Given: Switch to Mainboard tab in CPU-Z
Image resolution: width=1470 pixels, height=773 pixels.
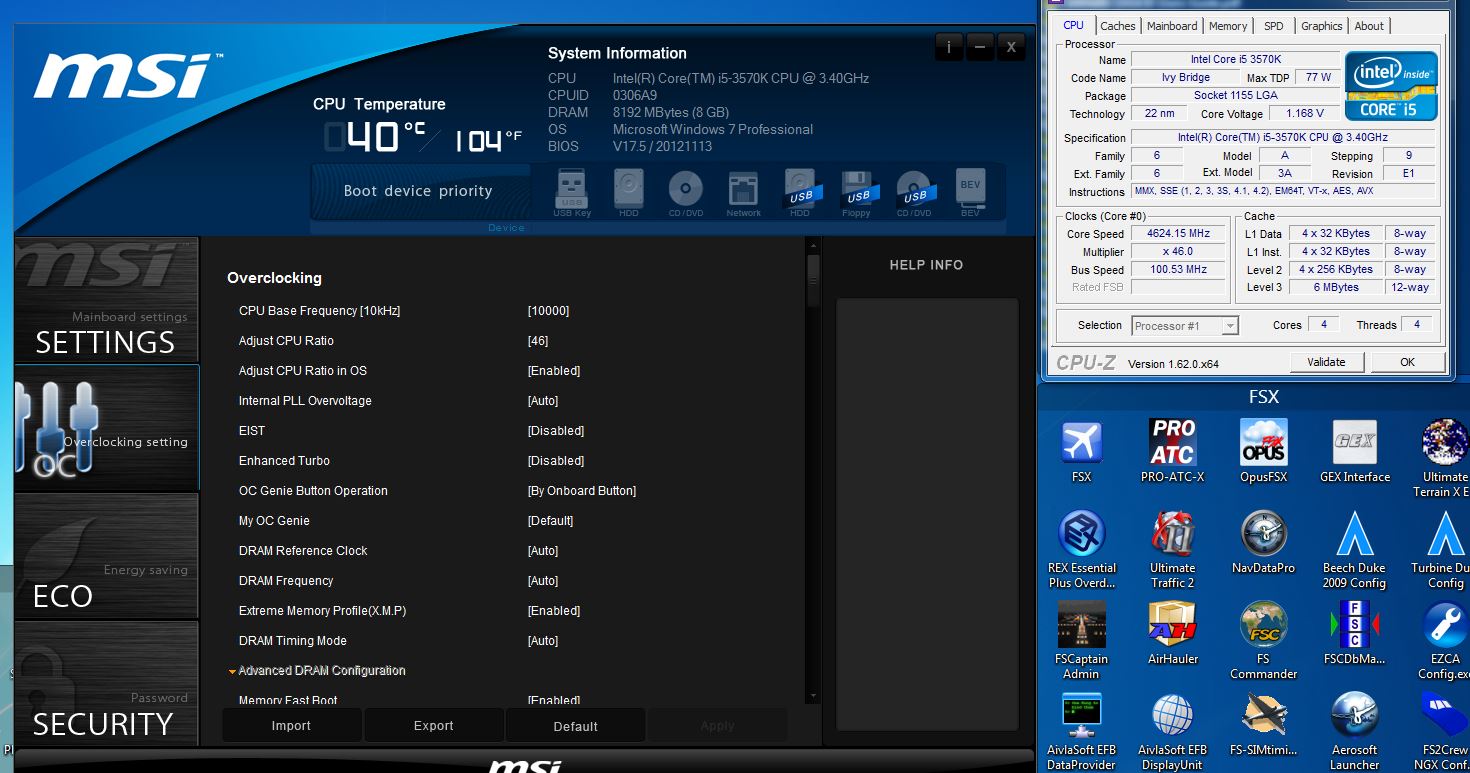Looking at the screenshot, I should [1172, 26].
